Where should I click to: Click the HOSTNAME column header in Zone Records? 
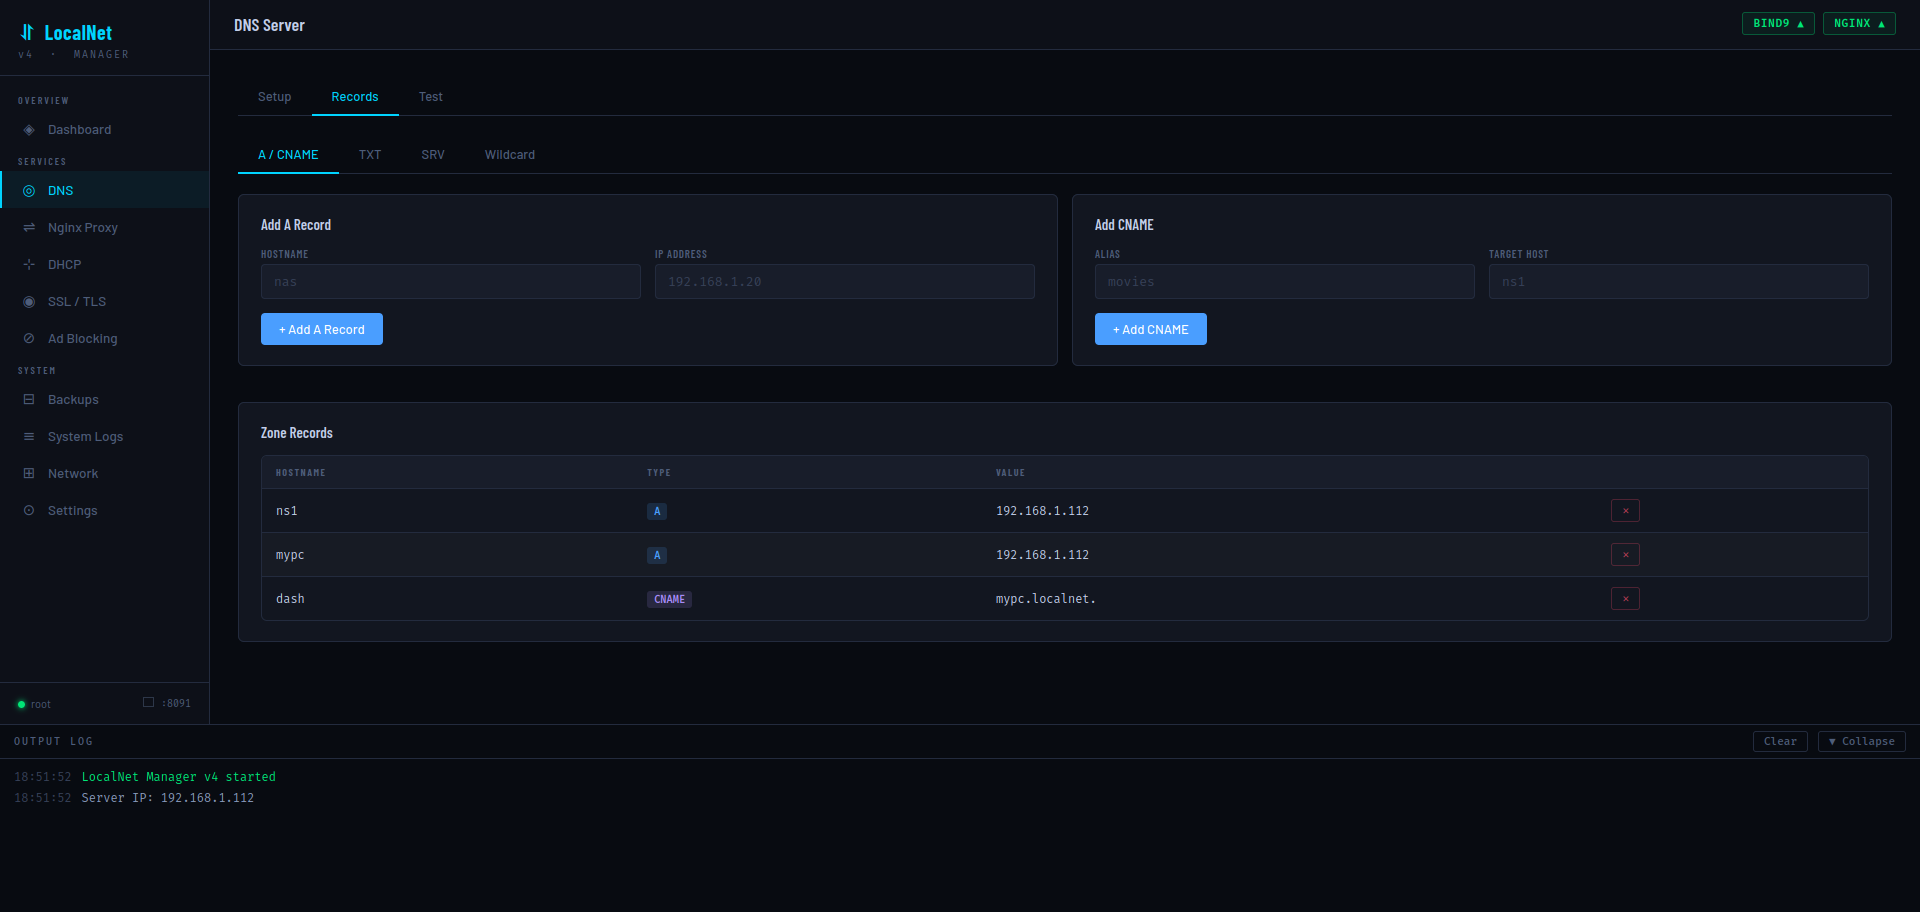pos(301,473)
